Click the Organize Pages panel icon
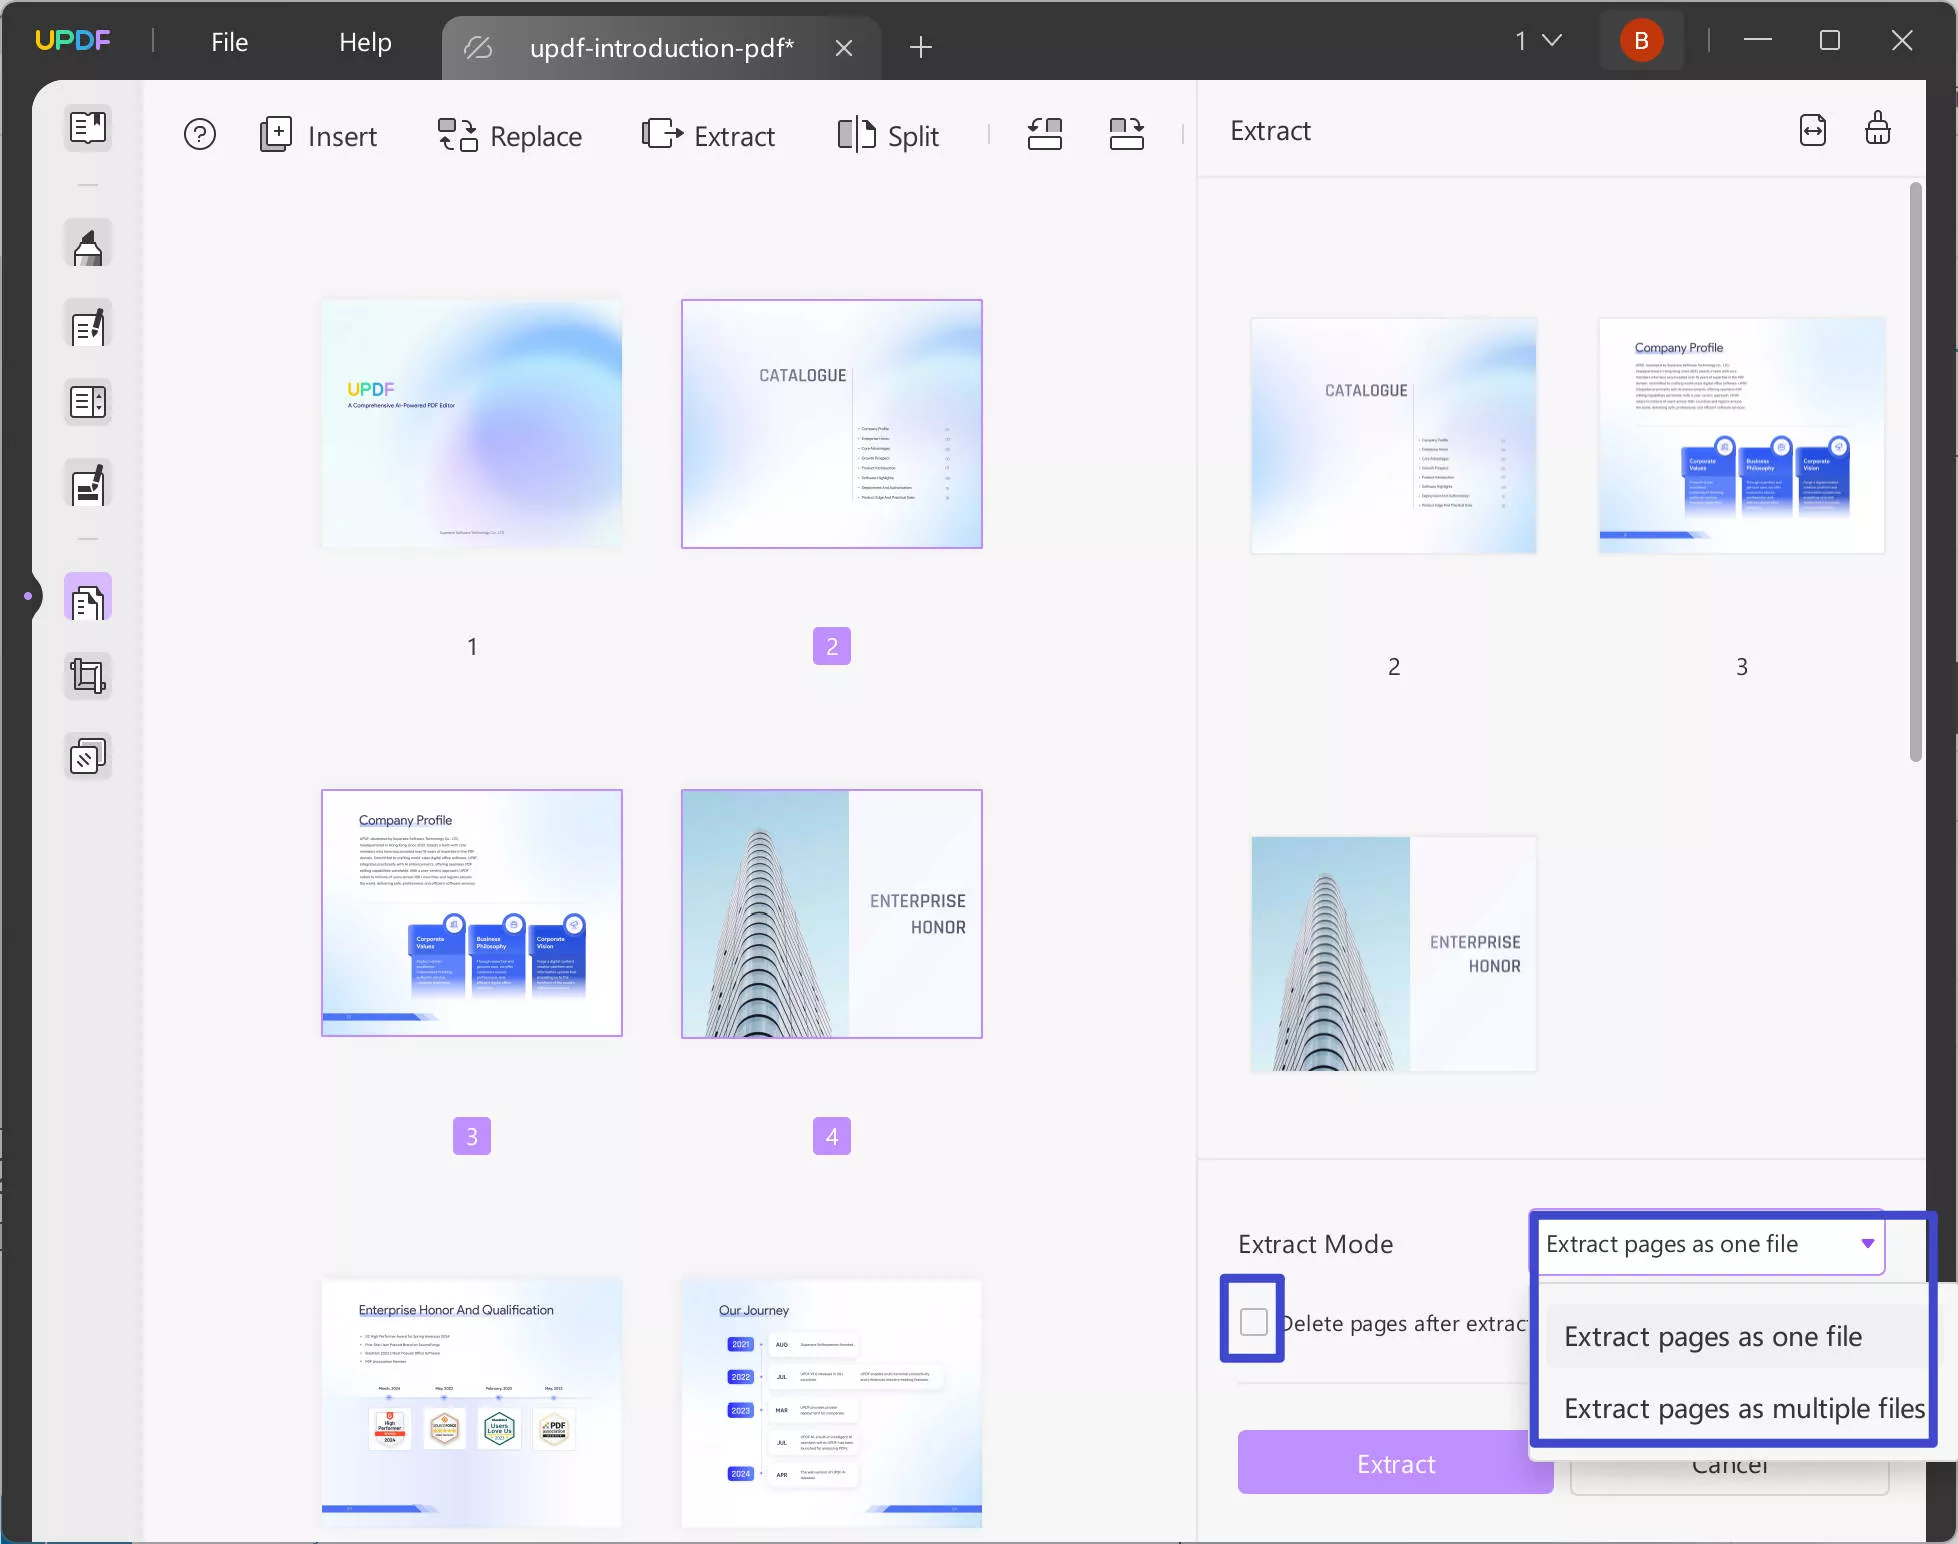The image size is (1958, 1544). tap(86, 599)
